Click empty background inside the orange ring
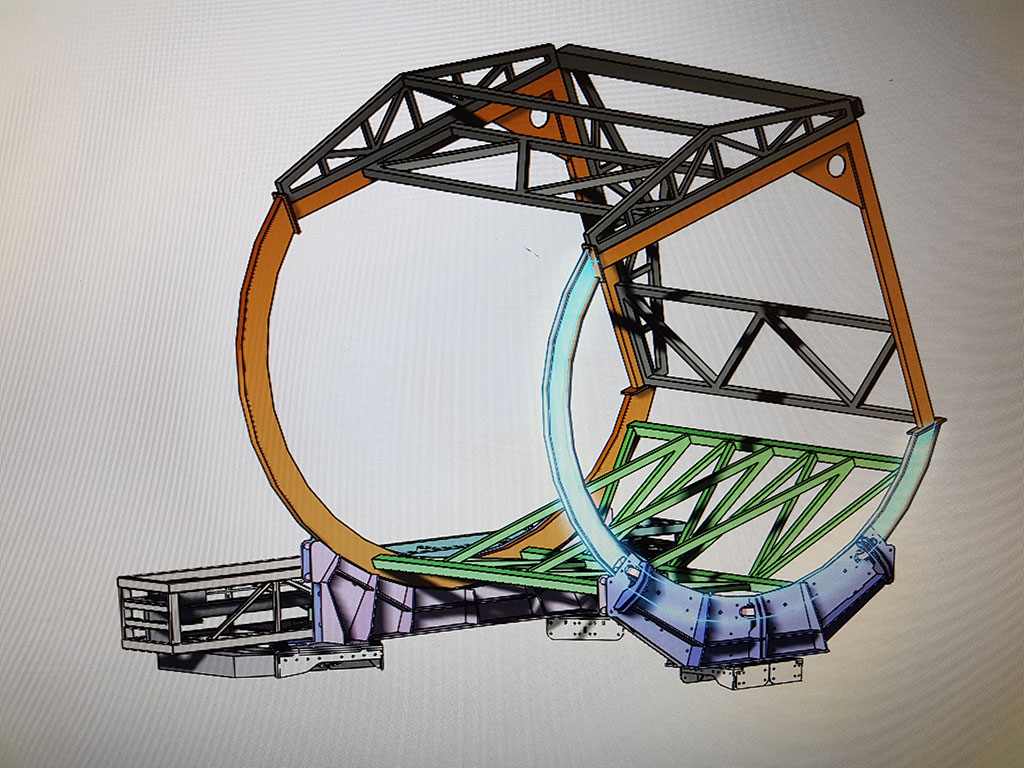This screenshot has width=1024, height=768. point(400,380)
